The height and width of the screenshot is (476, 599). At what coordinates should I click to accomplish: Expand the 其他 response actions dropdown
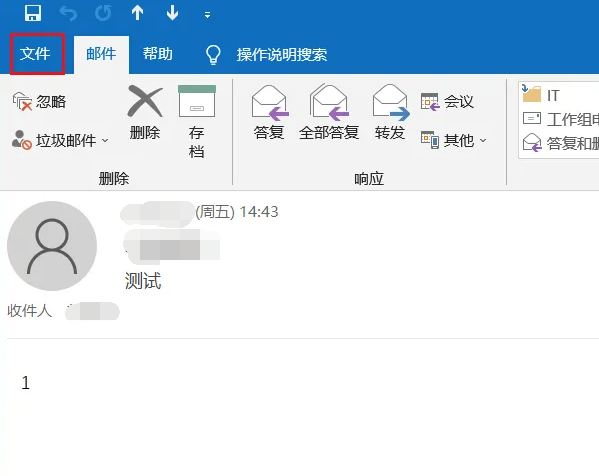click(x=454, y=140)
